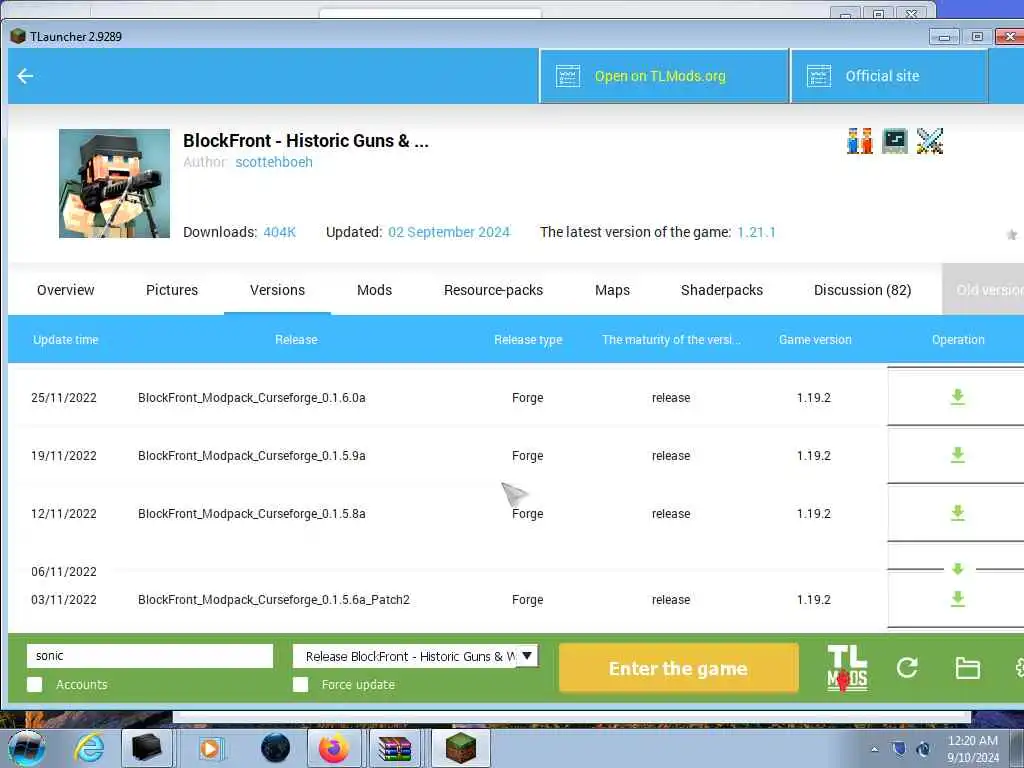Click the 25/11/2022 update date
Viewport: 1024px width, 768px height.
click(x=64, y=398)
